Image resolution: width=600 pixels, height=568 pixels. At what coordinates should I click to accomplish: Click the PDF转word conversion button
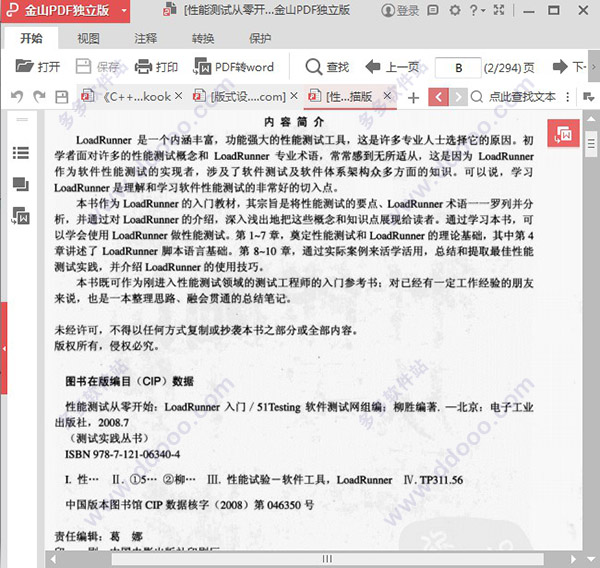tap(234, 67)
